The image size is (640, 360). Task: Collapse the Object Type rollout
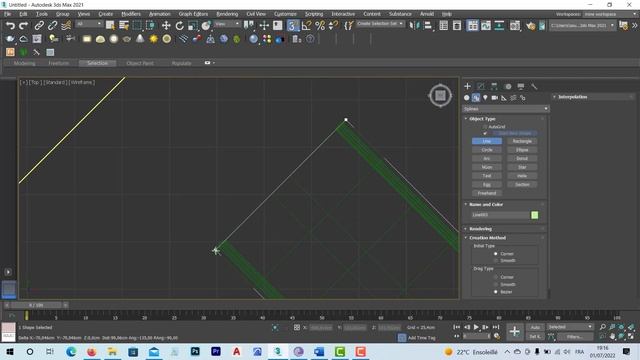click(x=482, y=119)
